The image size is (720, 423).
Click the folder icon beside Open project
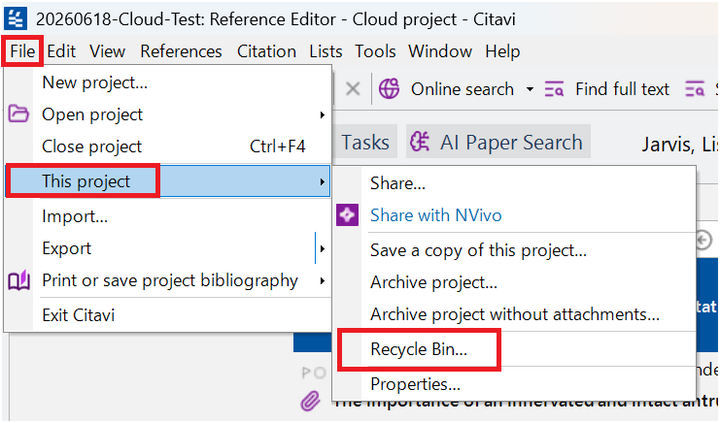pos(18,114)
